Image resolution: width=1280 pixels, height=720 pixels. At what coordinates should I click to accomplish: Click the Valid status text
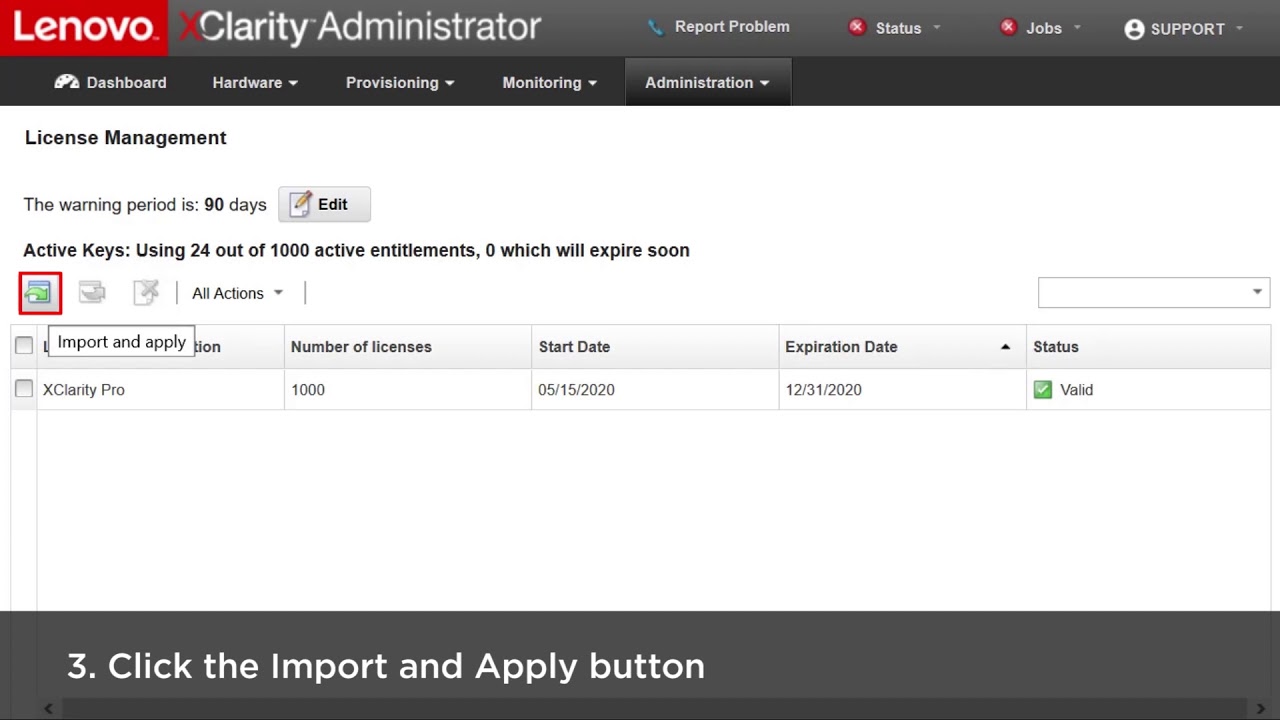1076,390
